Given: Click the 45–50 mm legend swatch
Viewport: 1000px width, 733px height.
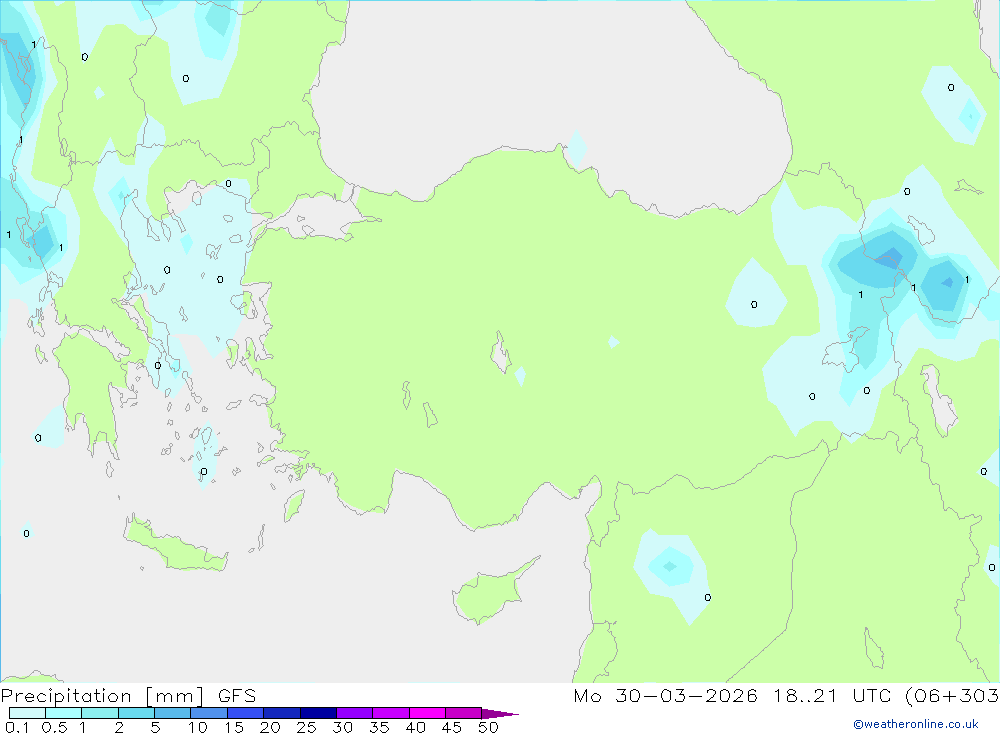Looking at the screenshot, I should click(464, 713).
